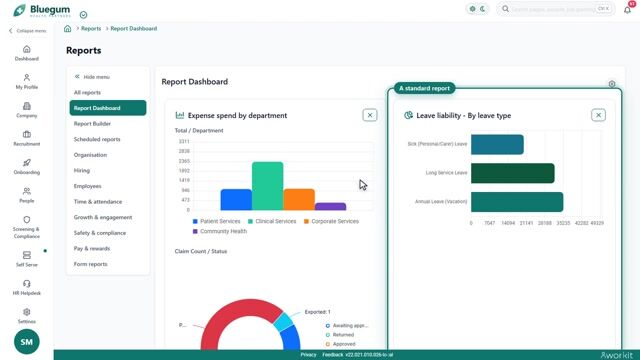The width and height of the screenshot is (640, 360).
Task: Open Form reports
Action: (x=108, y=264)
